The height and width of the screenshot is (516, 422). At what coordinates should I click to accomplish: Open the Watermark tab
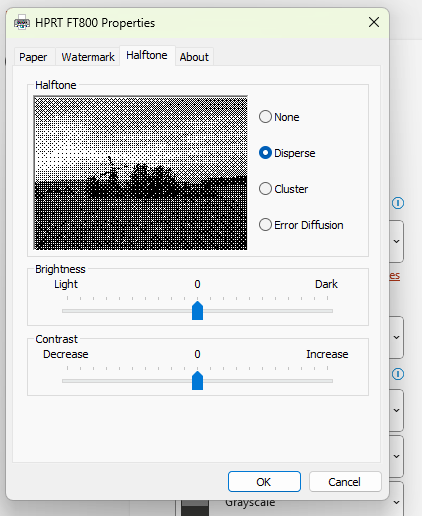88,57
